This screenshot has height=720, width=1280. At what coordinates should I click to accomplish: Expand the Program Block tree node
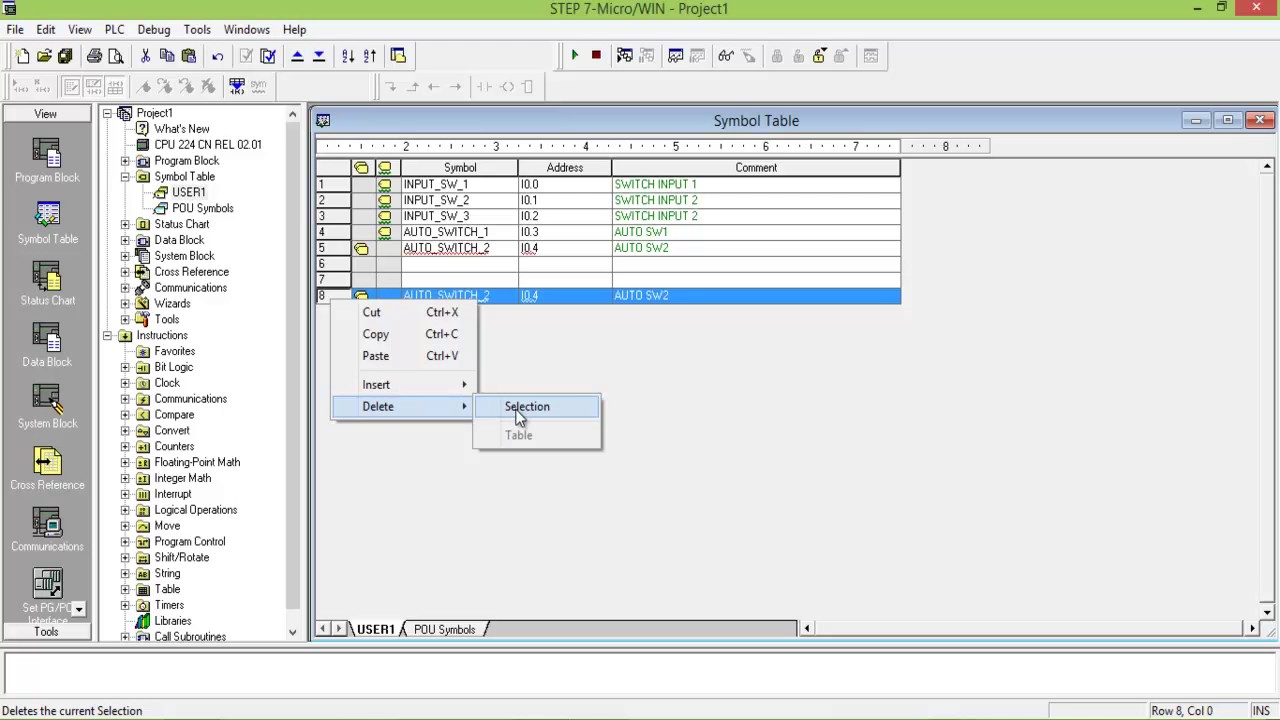[x=125, y=161]
